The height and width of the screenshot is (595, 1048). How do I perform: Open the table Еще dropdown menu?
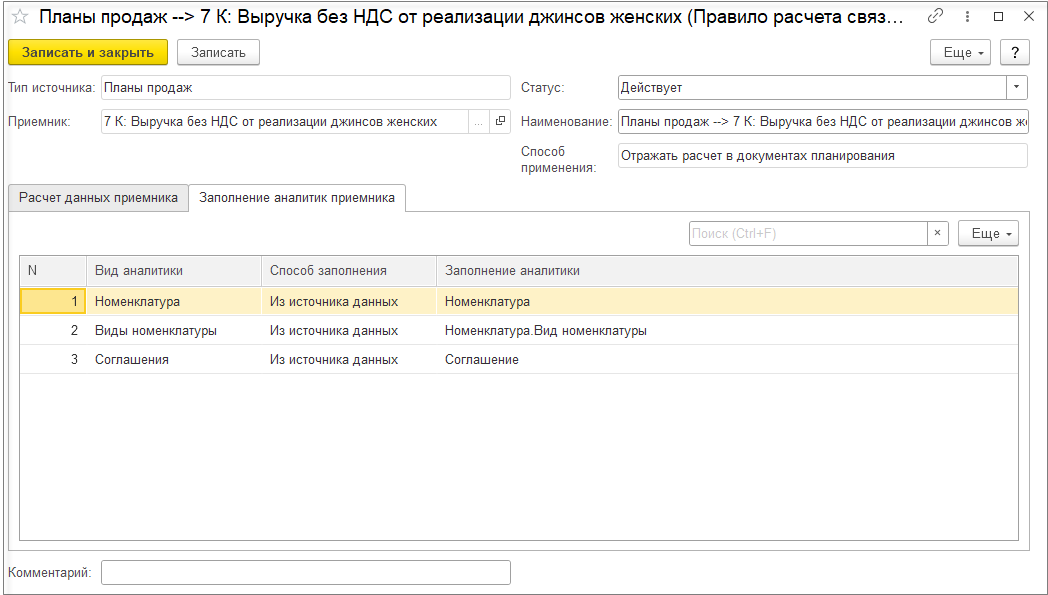[989, 233]
